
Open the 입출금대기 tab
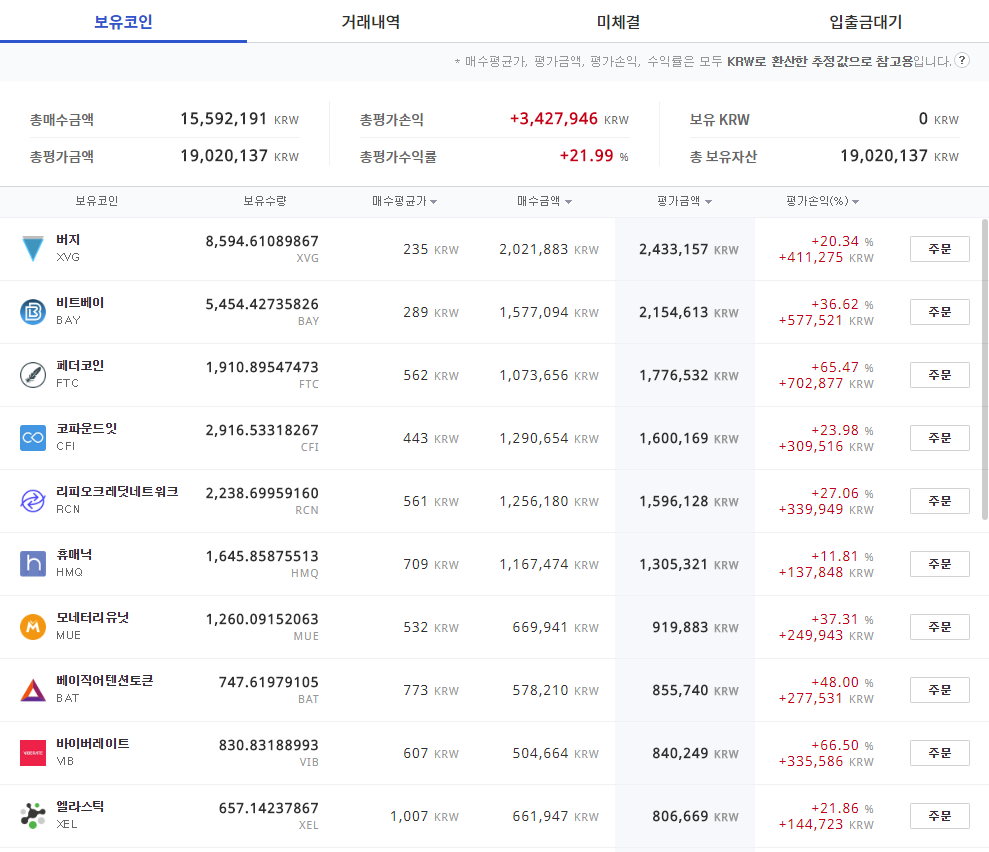(x=865, y=21)
